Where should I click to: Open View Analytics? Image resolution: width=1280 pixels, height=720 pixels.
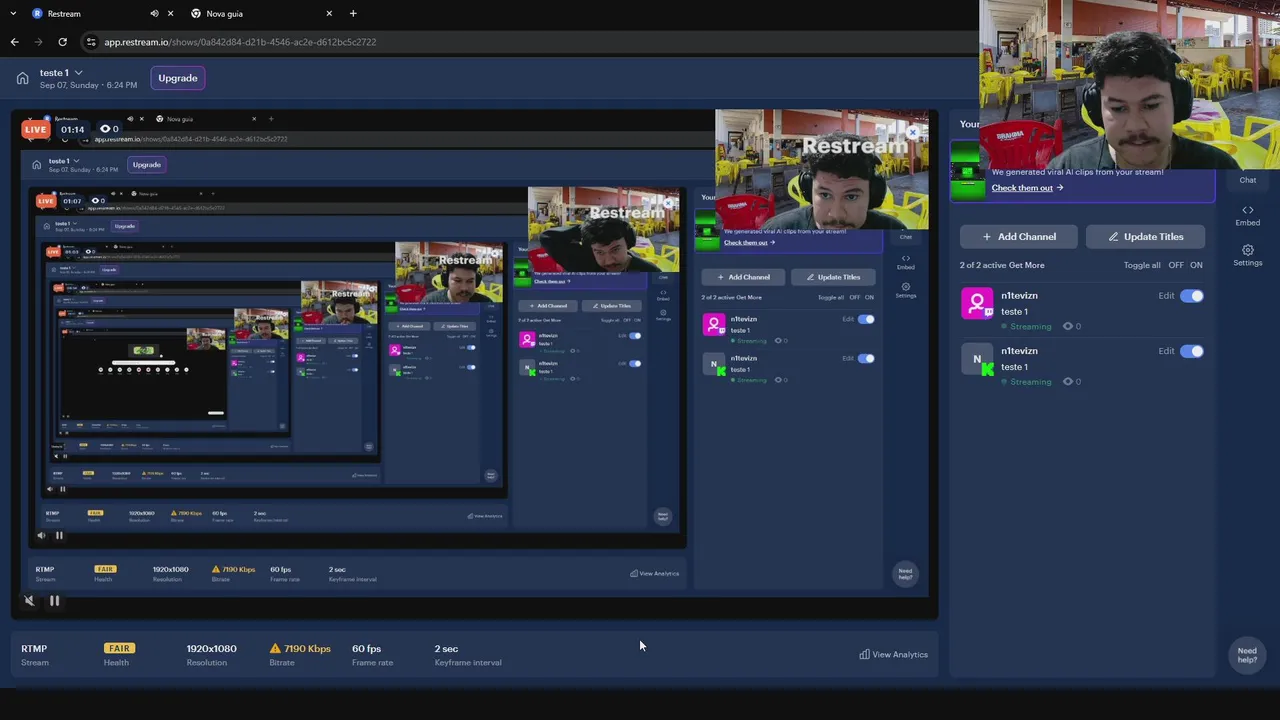(893, 655)
